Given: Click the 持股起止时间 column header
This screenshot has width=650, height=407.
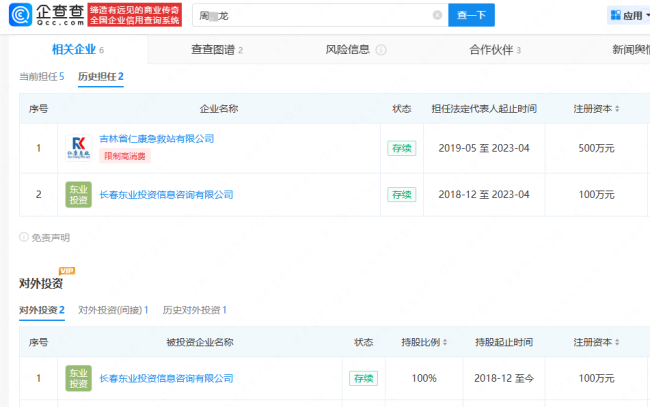Looking at the screenshot, I should pyautogui.click(x=504, y=342).
